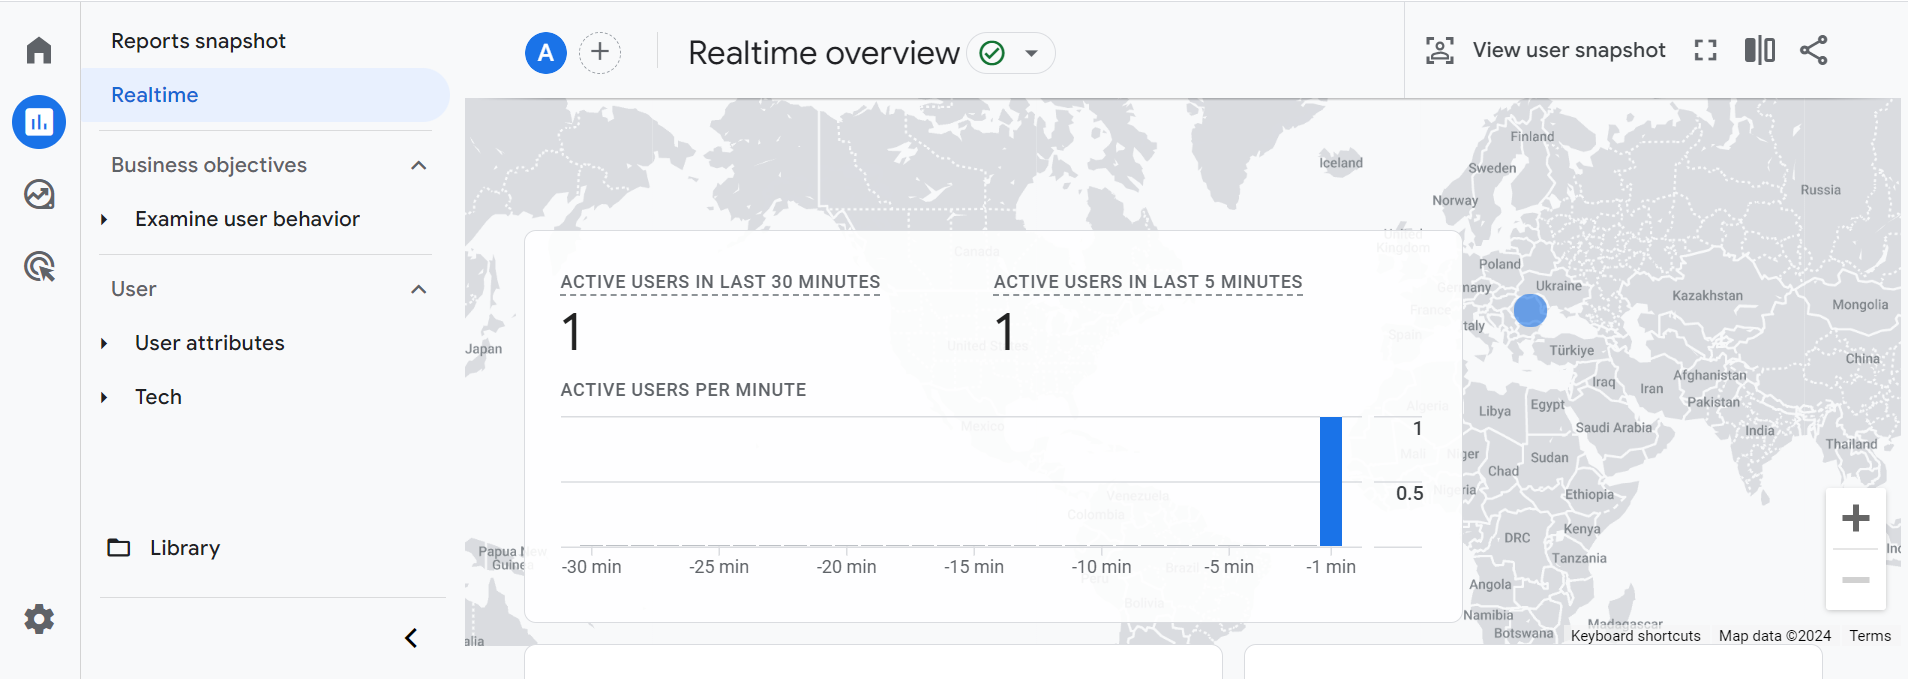Open the Library link
This screenshot has height=679, width=1908.
184,548
